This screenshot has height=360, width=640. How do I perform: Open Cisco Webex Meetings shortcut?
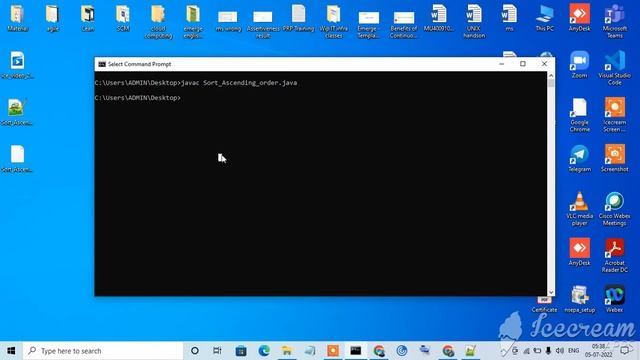click(615, 209)
